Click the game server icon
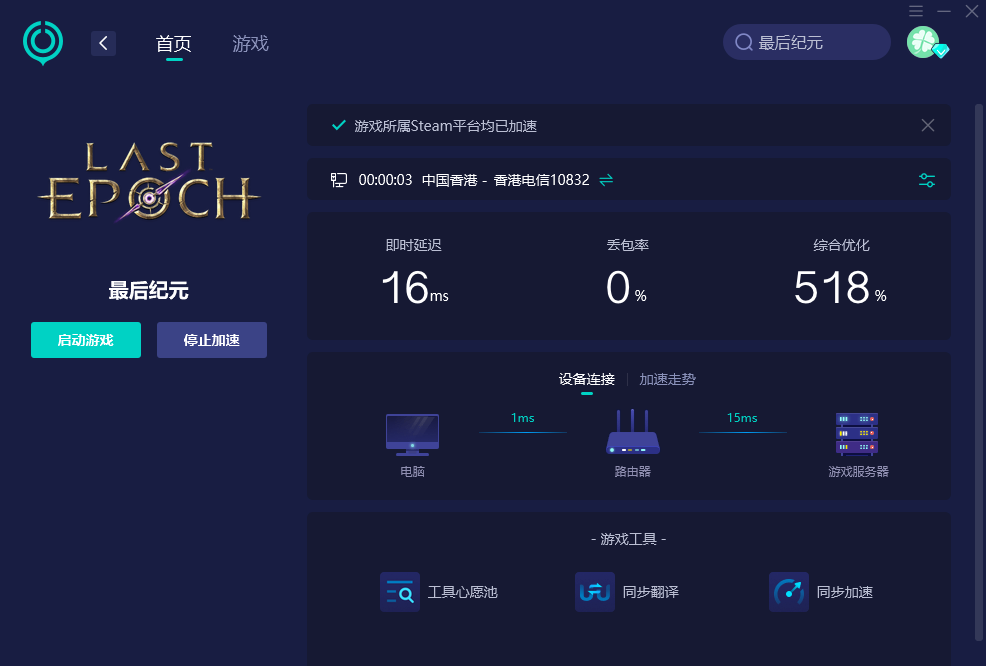This screenshot has height=666, width=986. [857, 434]
